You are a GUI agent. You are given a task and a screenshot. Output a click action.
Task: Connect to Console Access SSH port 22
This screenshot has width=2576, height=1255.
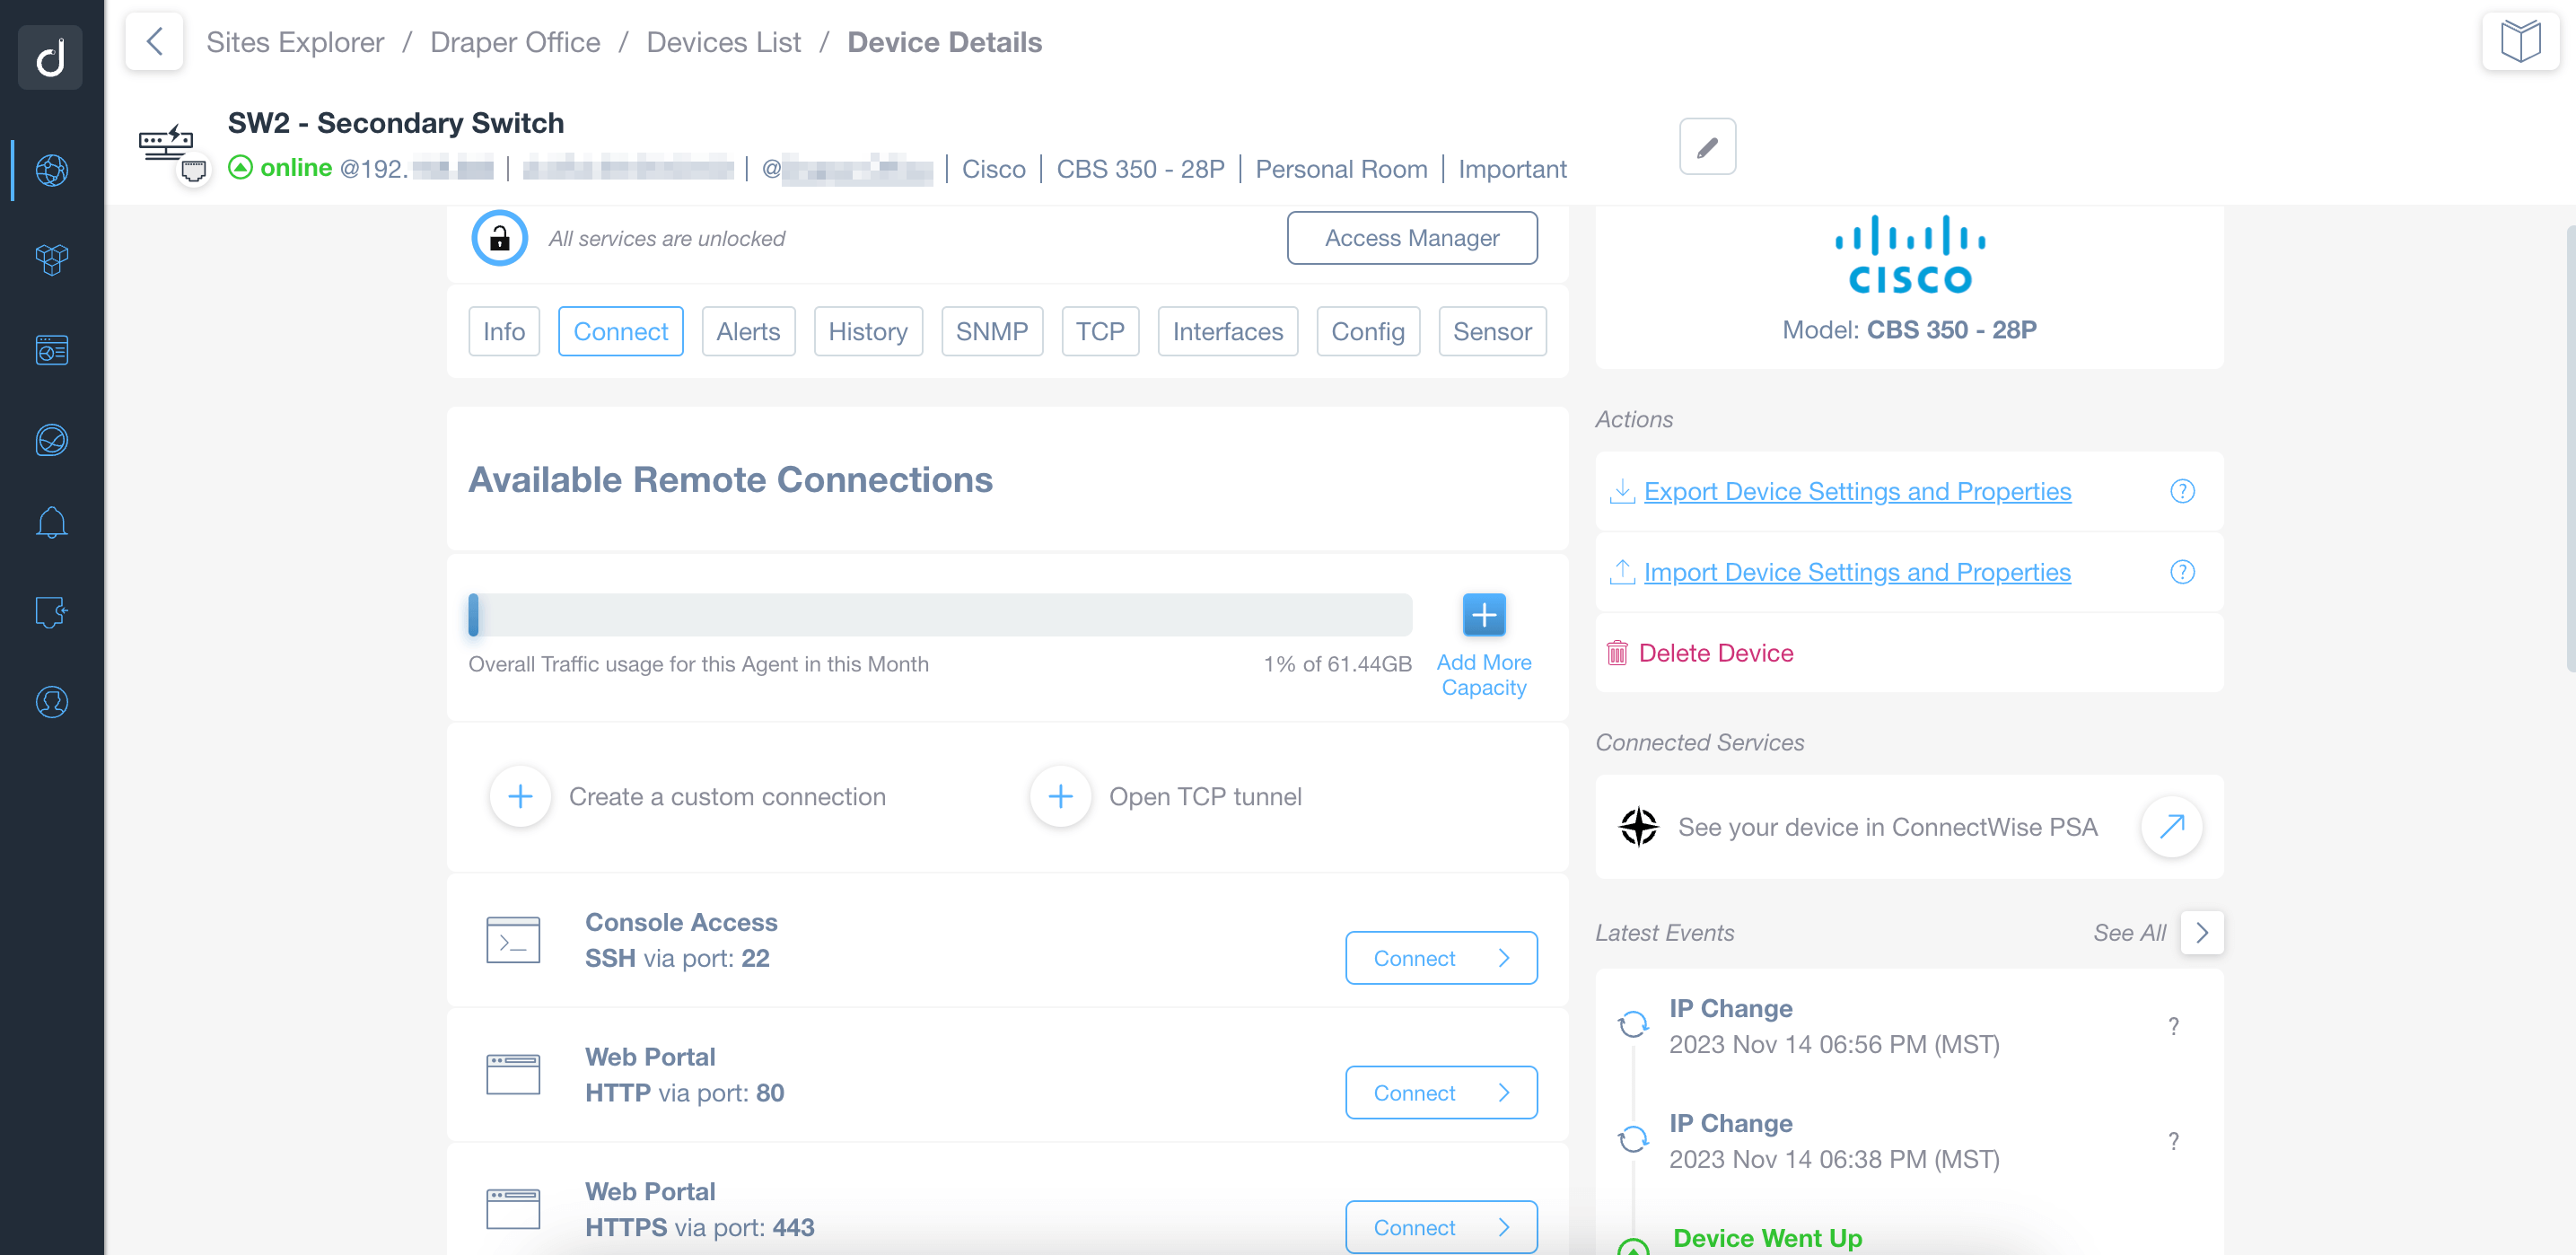point(1440,959)
